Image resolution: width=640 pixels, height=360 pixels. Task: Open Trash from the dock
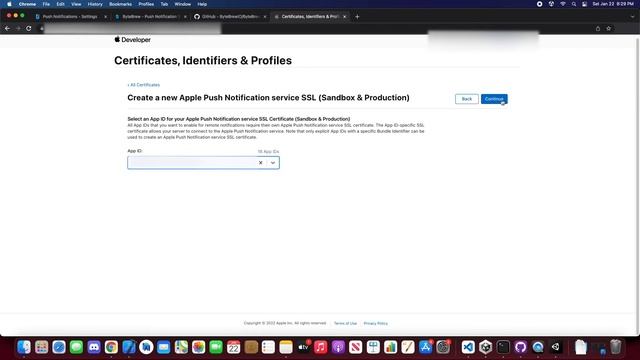(x=616, y=347)
